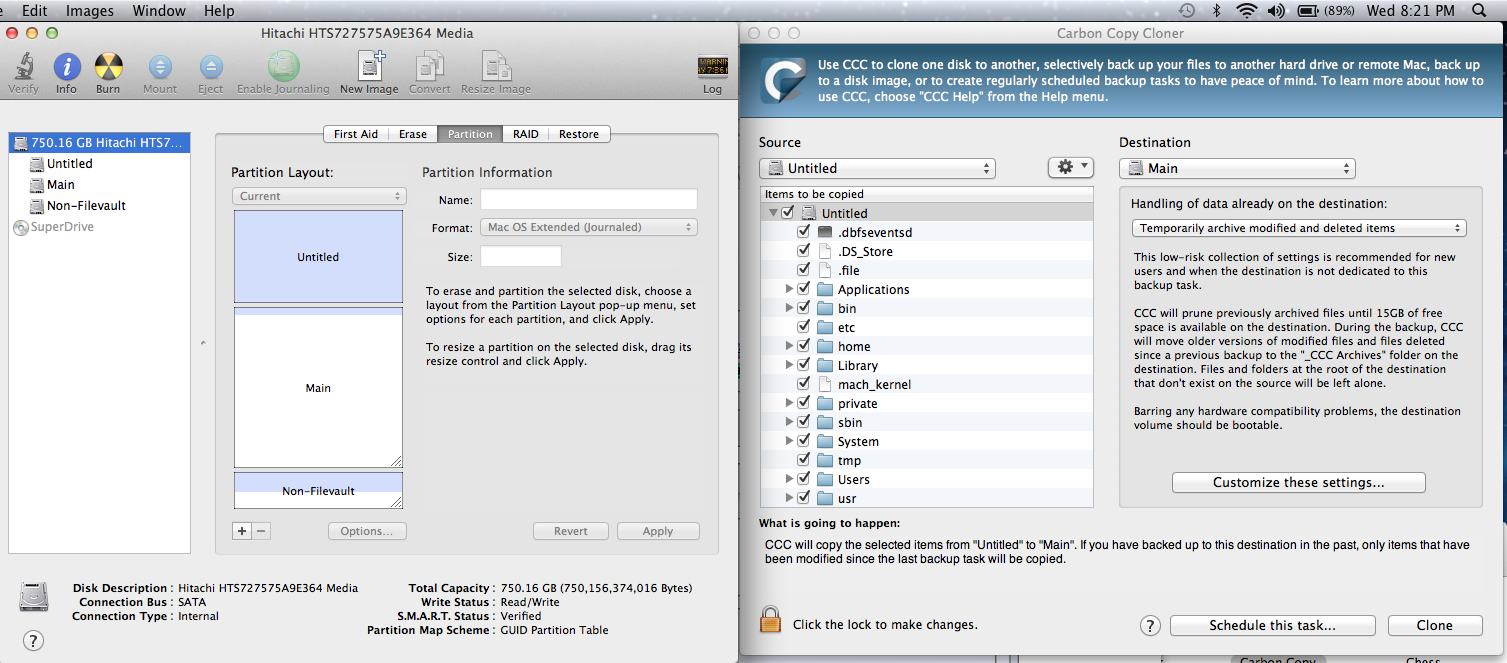Uncheck the Library folder checkbox
The image size is (1507, 663).
(804, 365)
